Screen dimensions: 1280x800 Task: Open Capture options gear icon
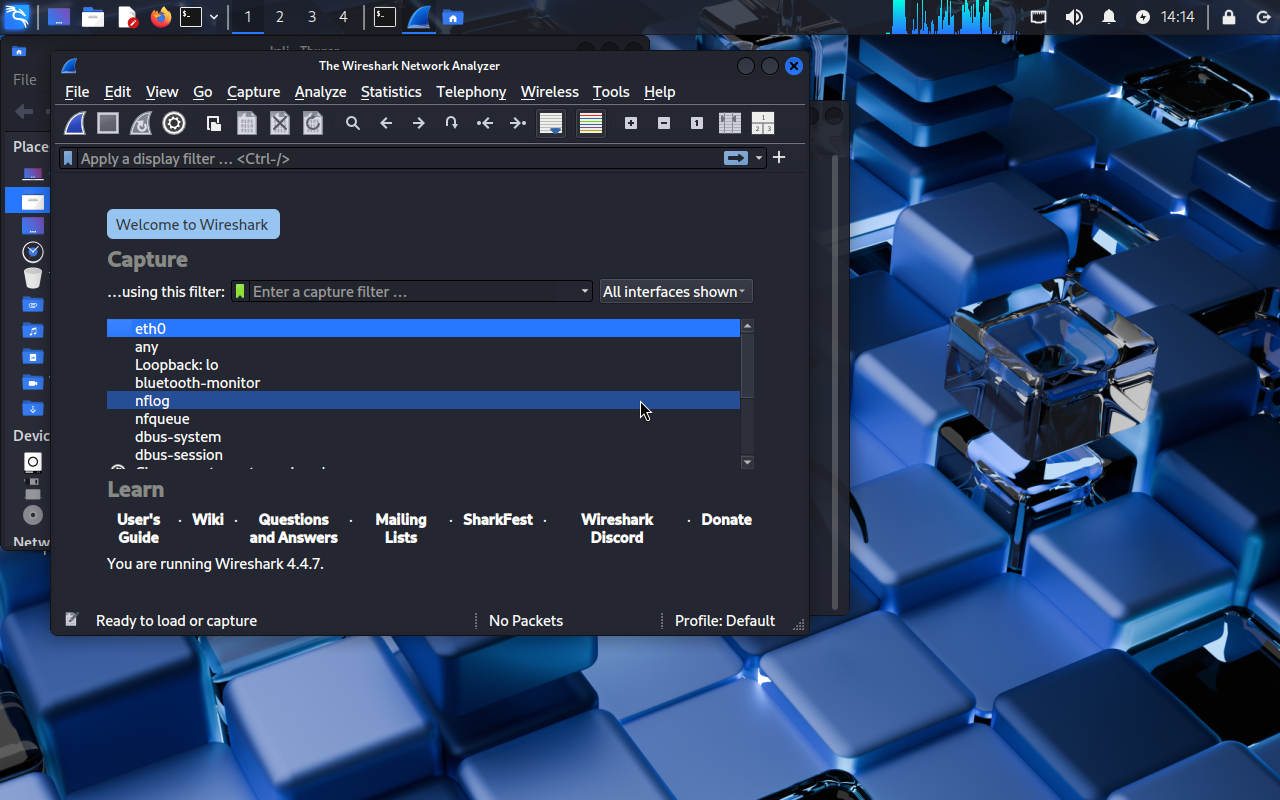pyautogui.click(x=174, y=123)
